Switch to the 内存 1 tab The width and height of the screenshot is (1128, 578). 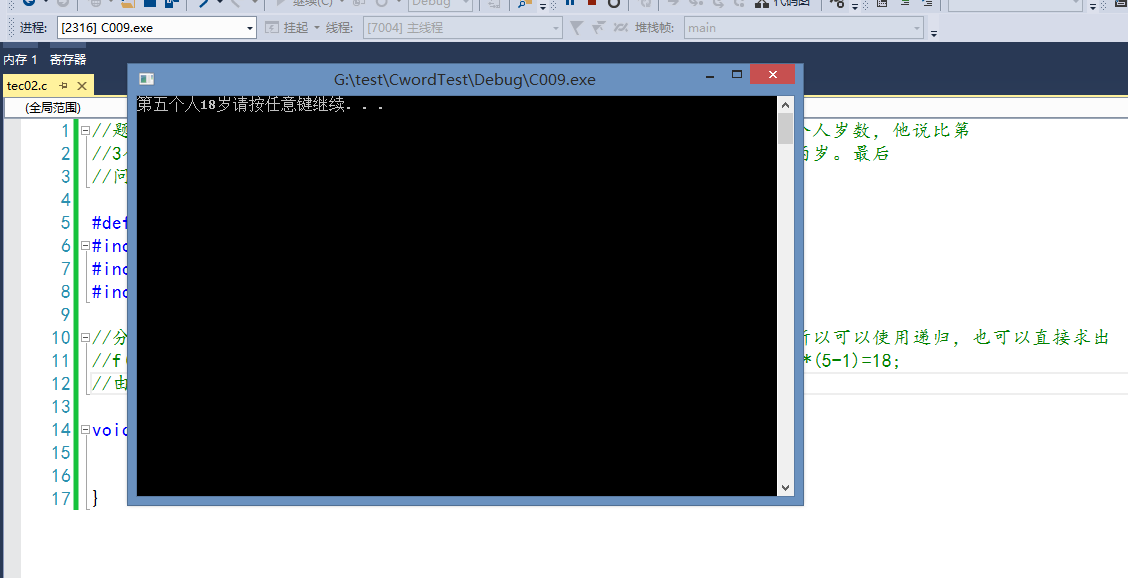(x=20, y=60)
